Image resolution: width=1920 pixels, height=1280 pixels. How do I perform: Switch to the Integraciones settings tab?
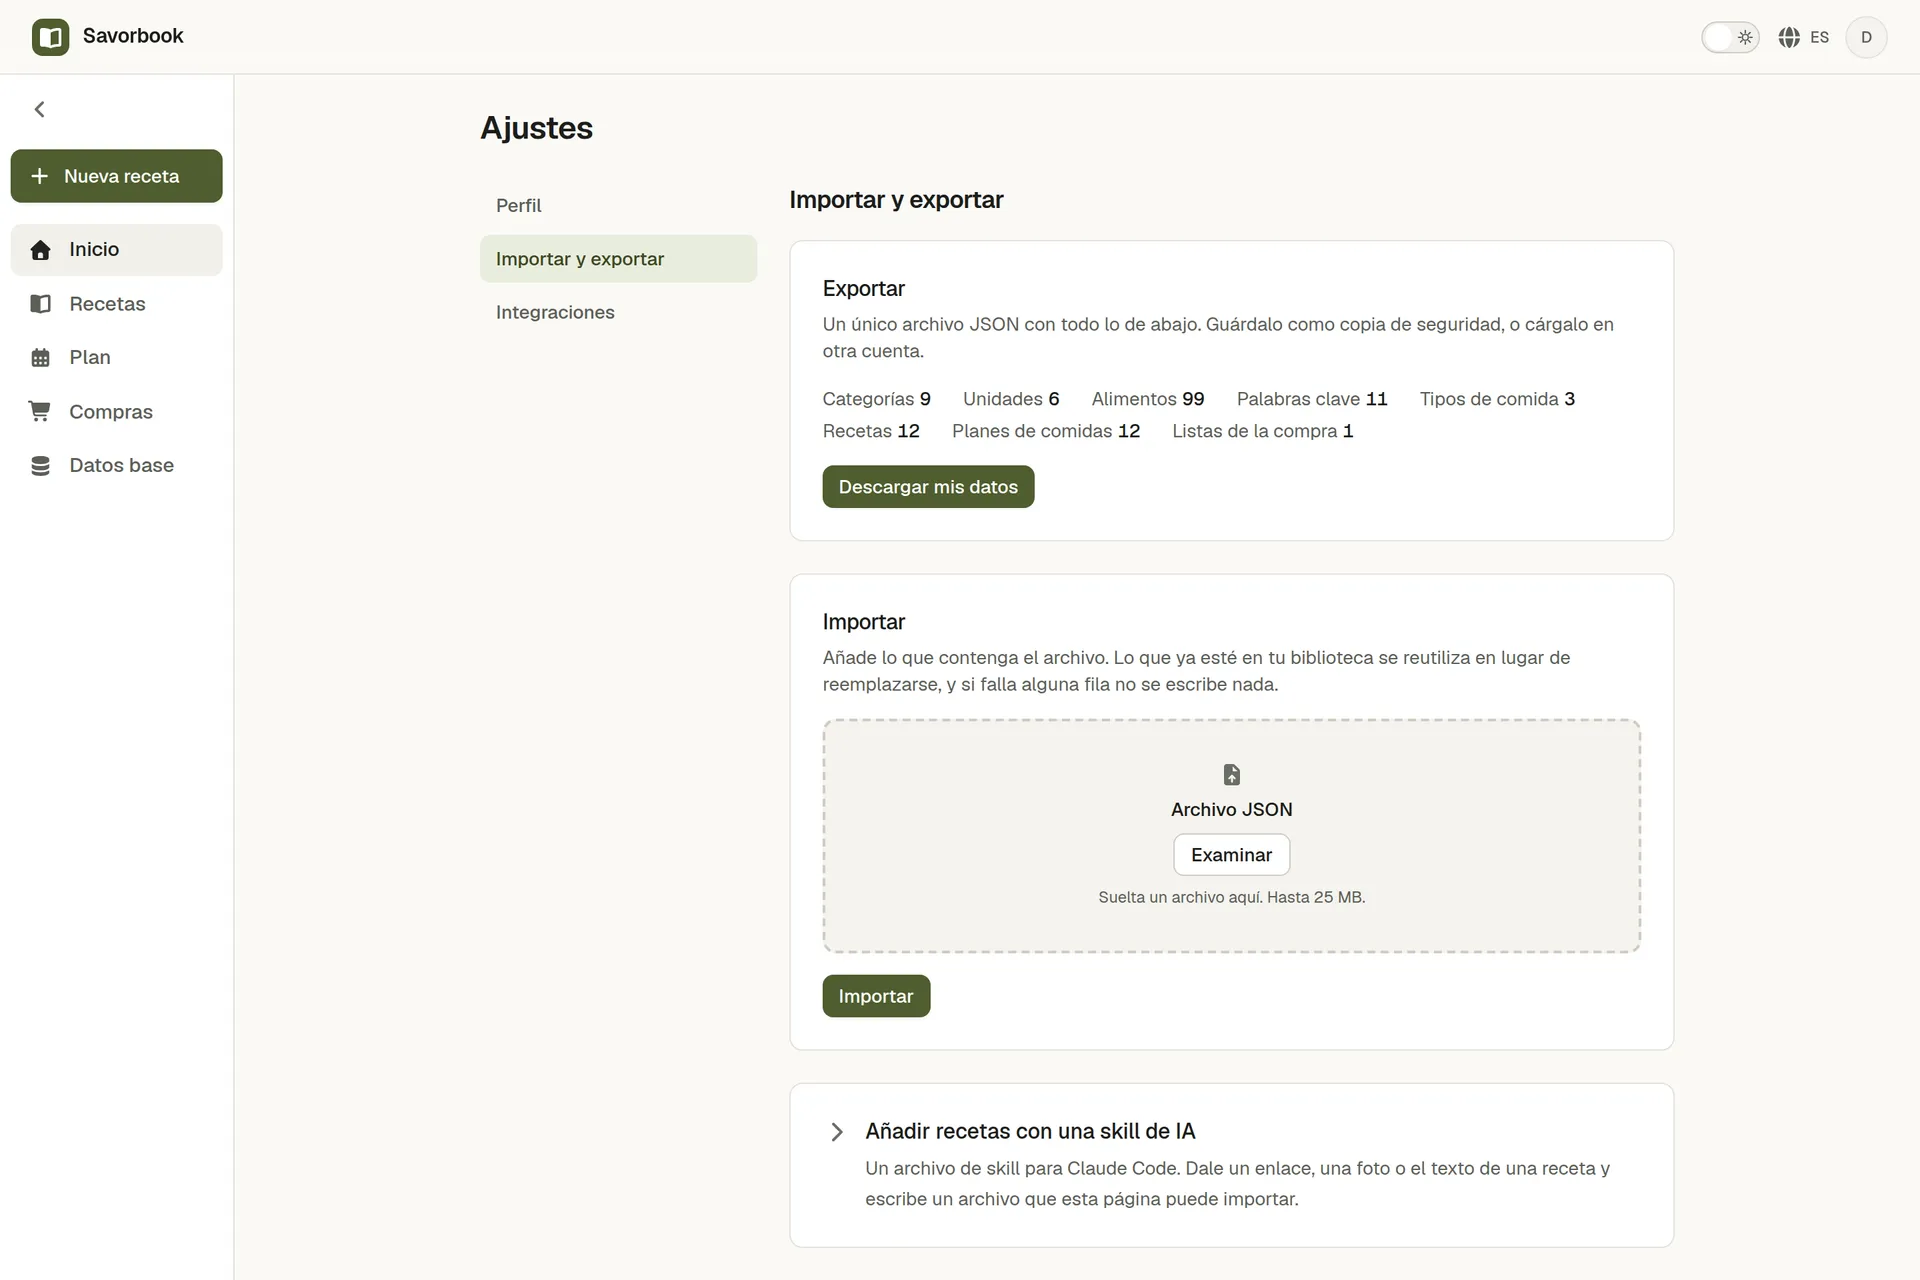[618, 312]
